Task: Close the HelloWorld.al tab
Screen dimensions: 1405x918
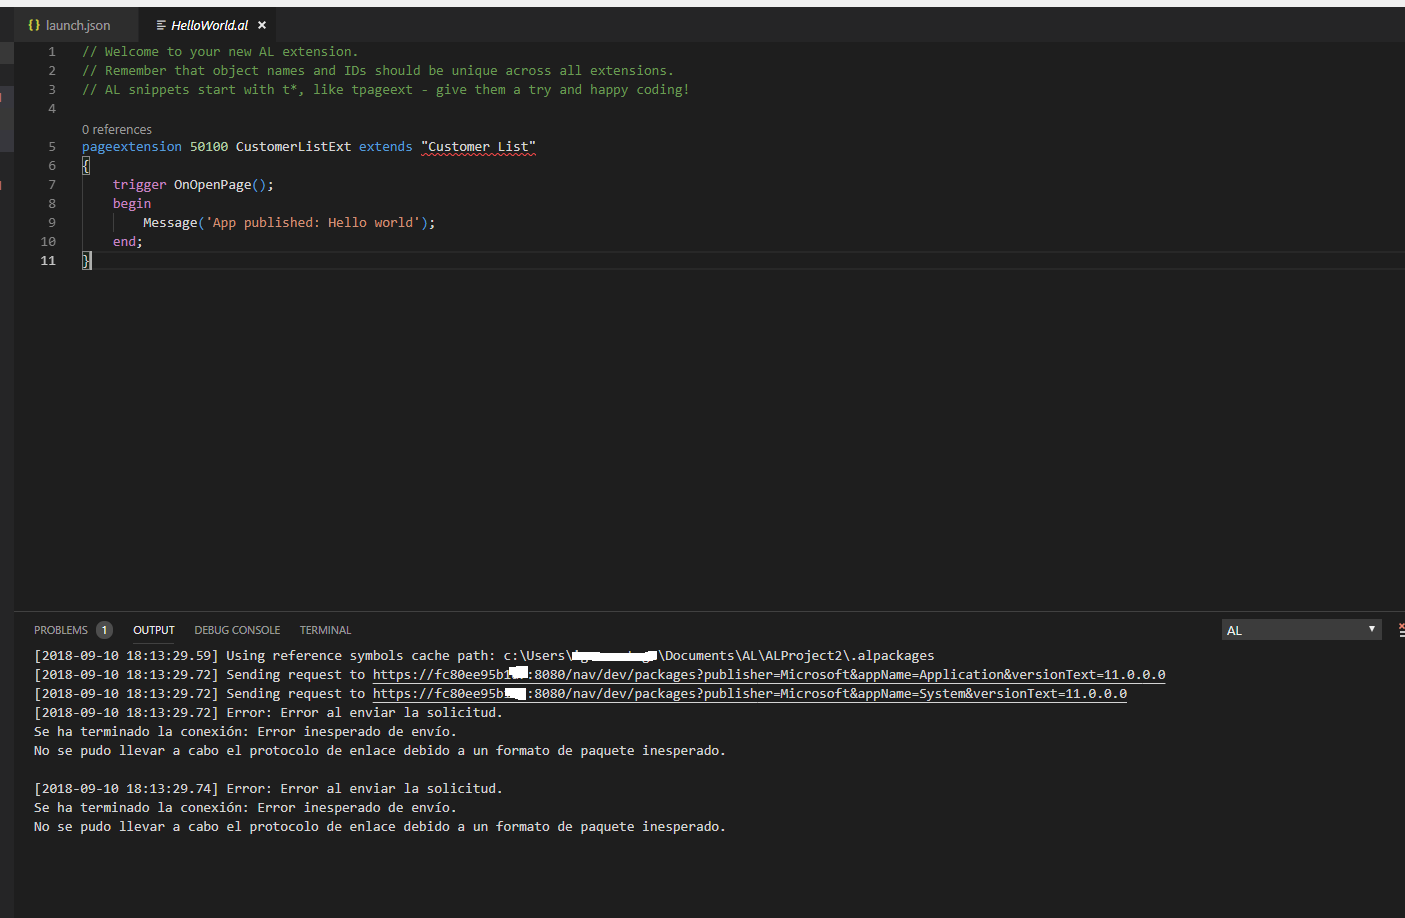Action: (x=261, y=25)
